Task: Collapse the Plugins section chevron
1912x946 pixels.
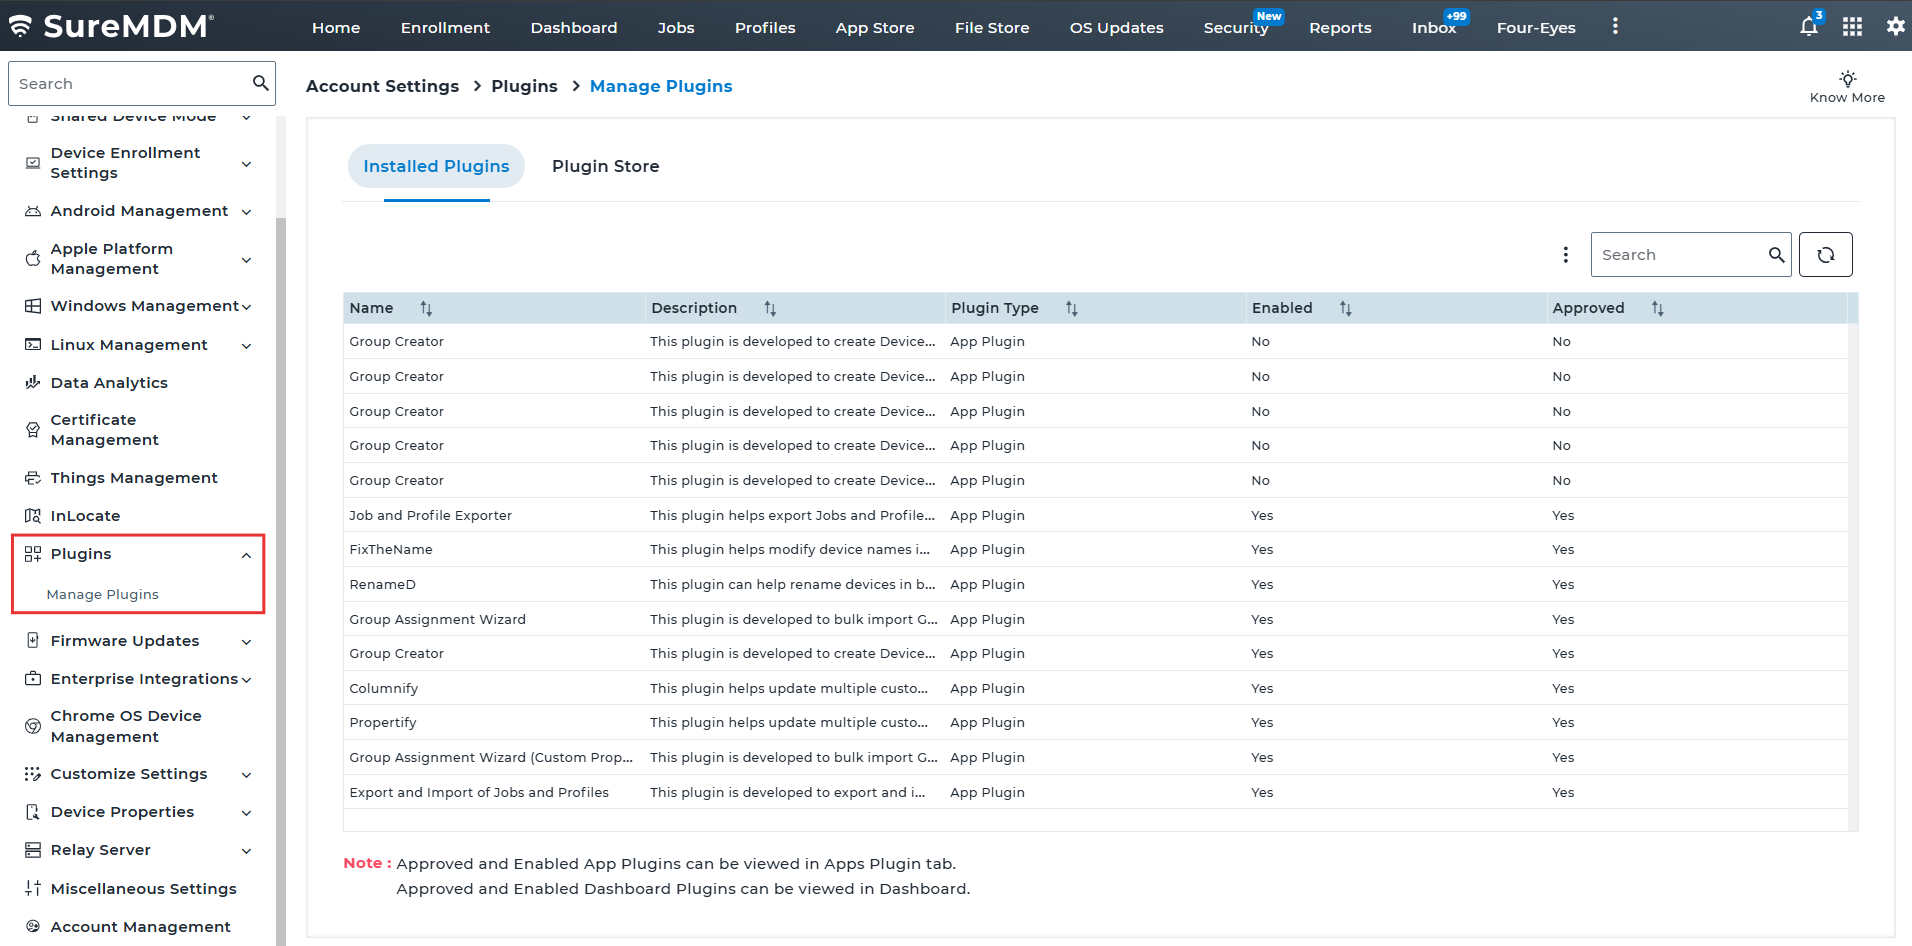Action: point(246,555)
